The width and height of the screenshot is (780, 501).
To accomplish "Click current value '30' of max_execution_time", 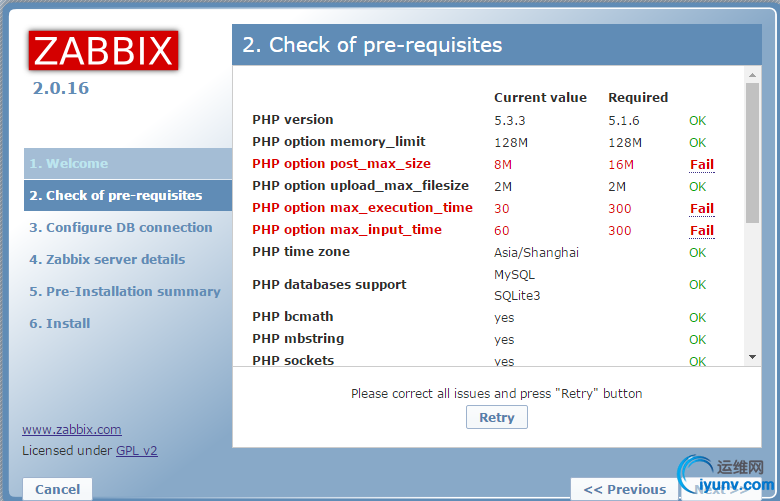I will pos(501,208).
